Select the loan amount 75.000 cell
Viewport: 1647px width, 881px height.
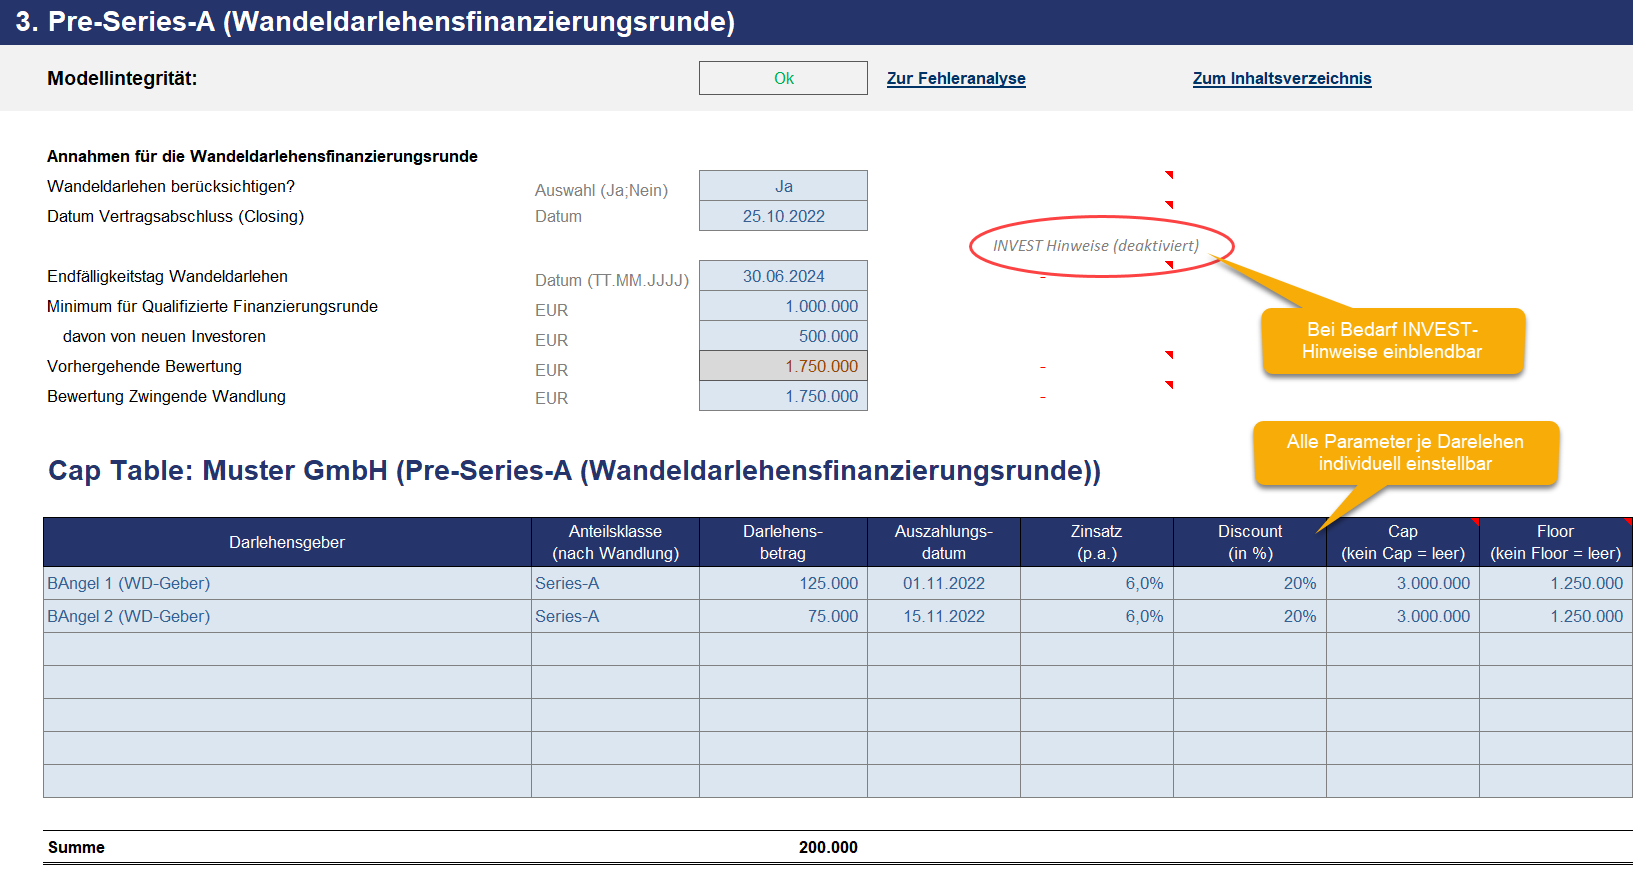[783, 616]
